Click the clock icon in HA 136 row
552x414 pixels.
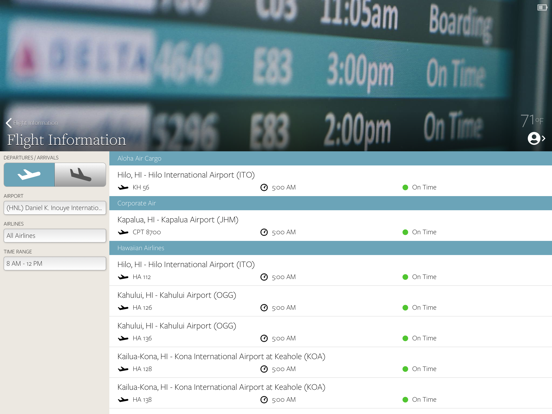264,338
